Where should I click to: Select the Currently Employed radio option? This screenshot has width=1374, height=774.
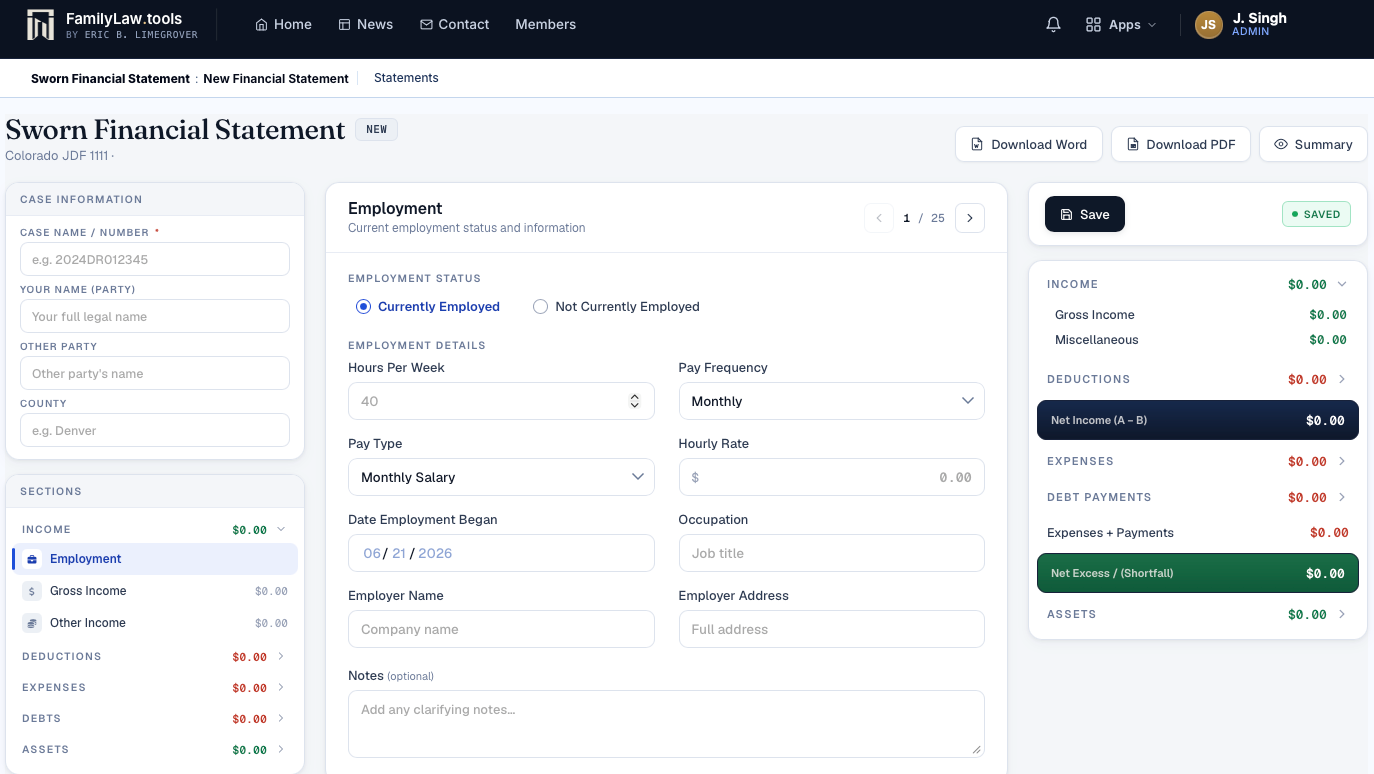tap(428, 307)
